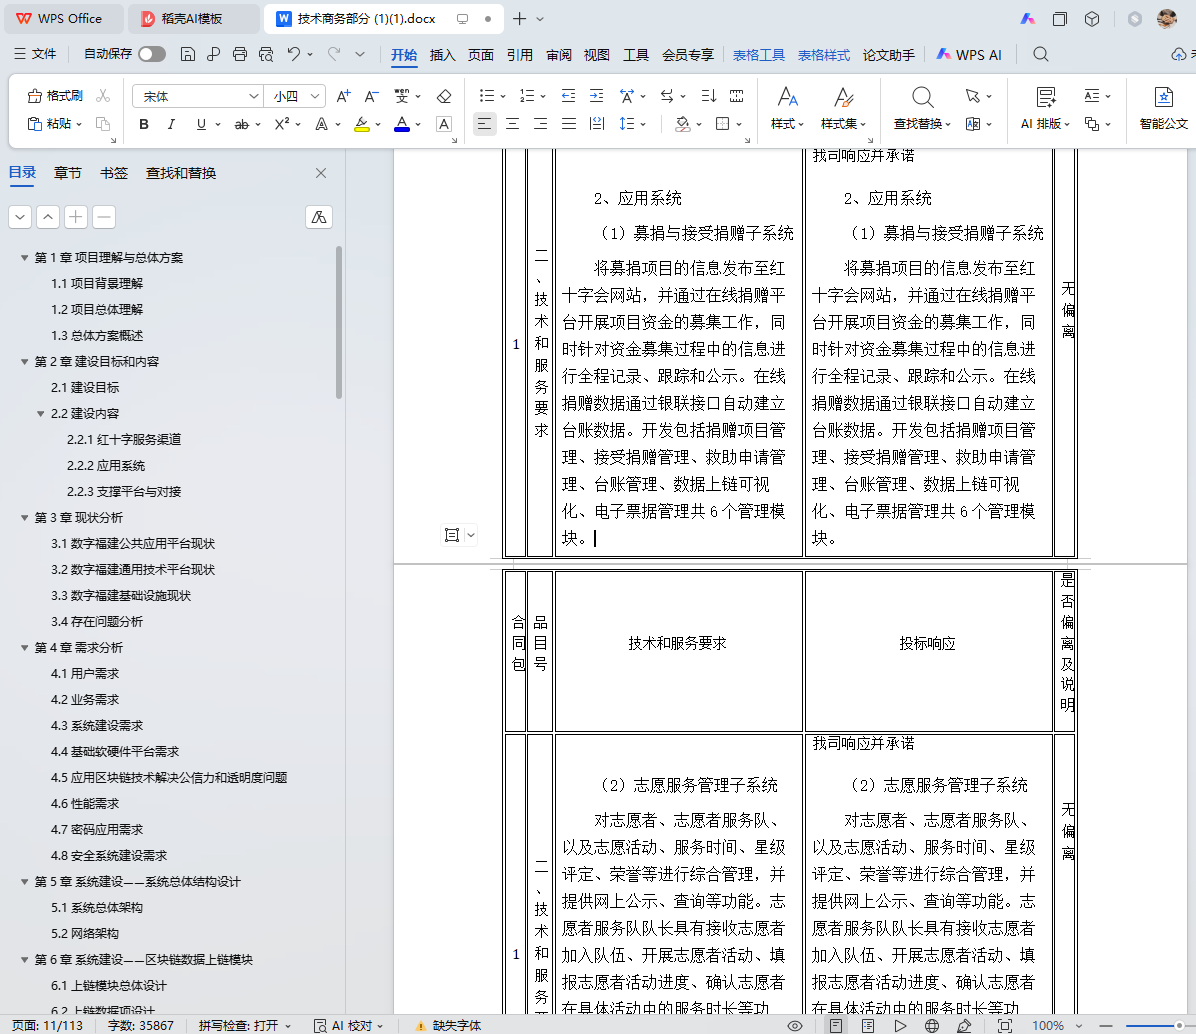Image resolution: width=1196 pixels, height=1034 pixels.
Task: Toggle fit-to-page full screen icon
Action: coord(1005,1026)
